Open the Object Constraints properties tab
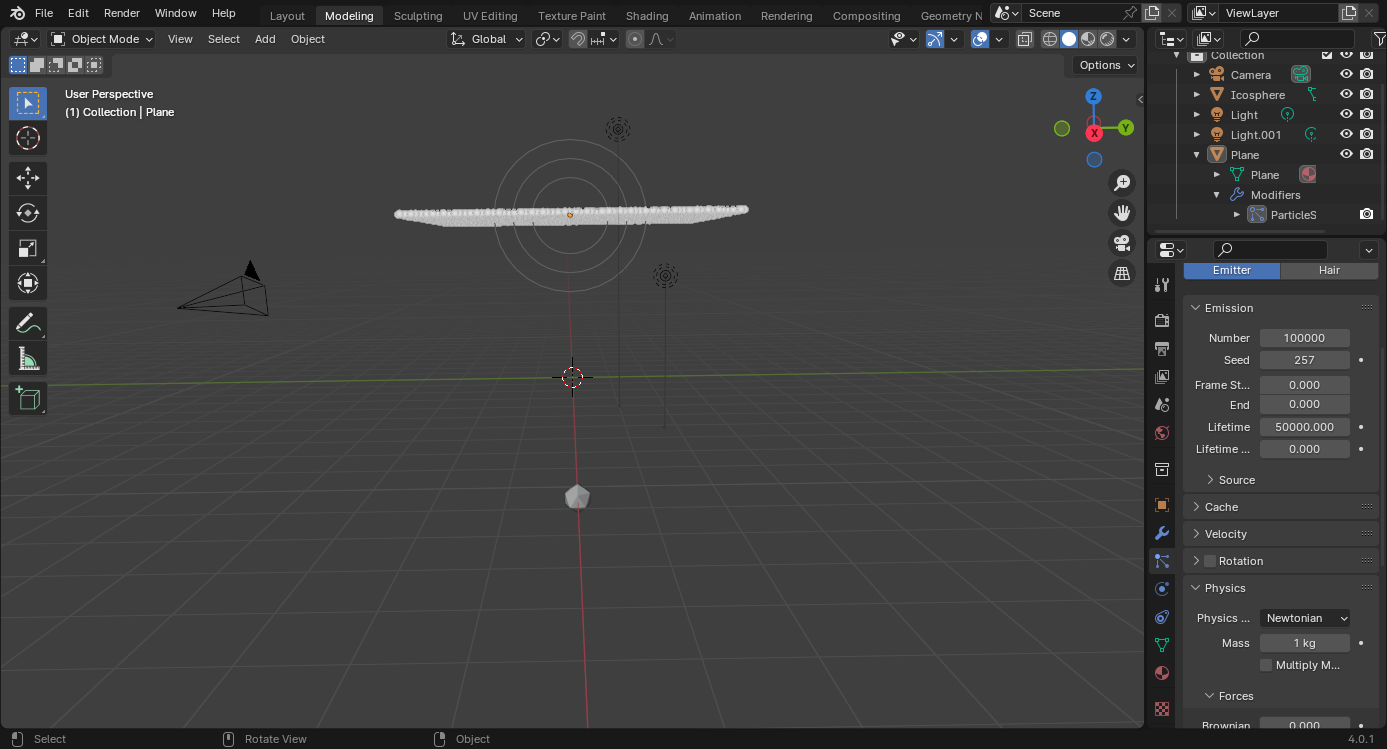Image resolution: width=1387 pixels, height=749 pixels. 1162,617
